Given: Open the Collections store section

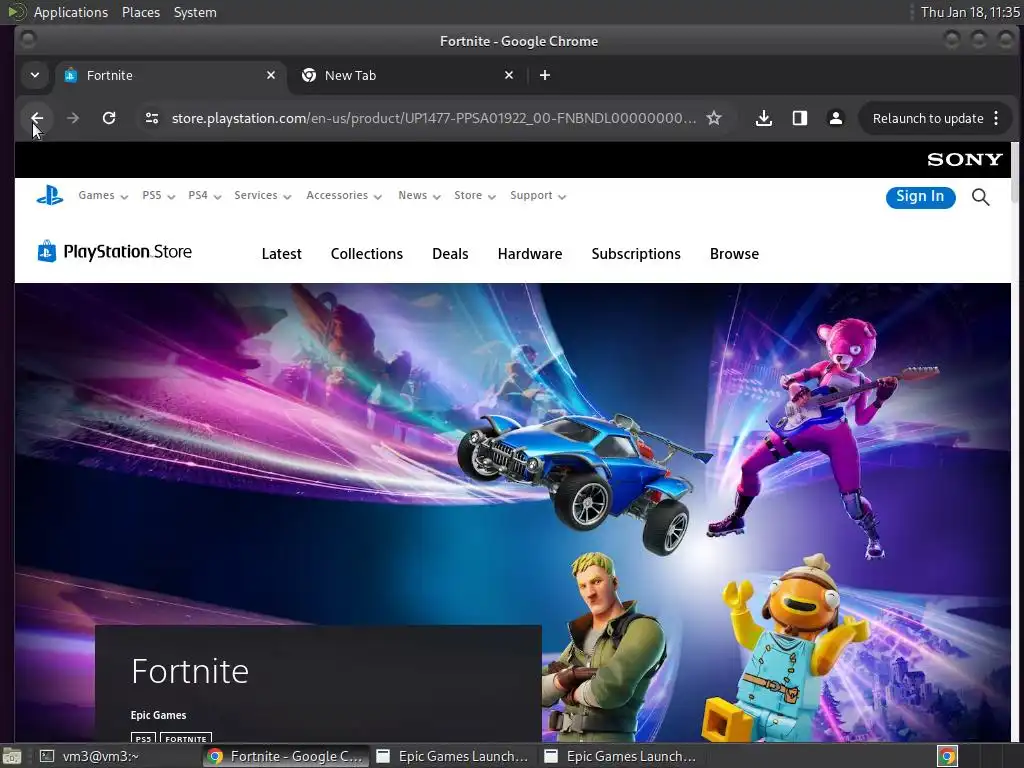Looking at the screenshot, I should point(366,254).
